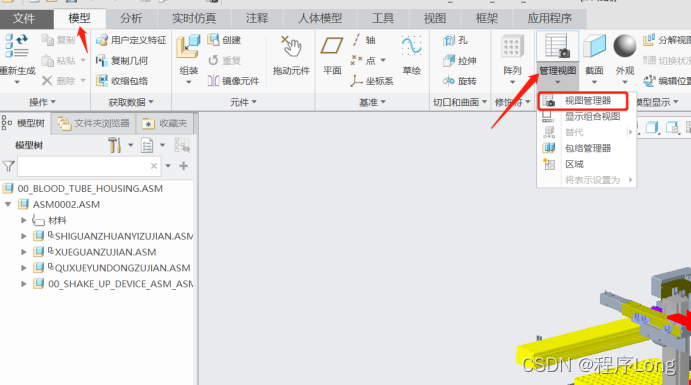This screenshot has width=691, height=385.
Task: Expand the Operations (操作) group dropdown
Action: (x=43, y=102)
